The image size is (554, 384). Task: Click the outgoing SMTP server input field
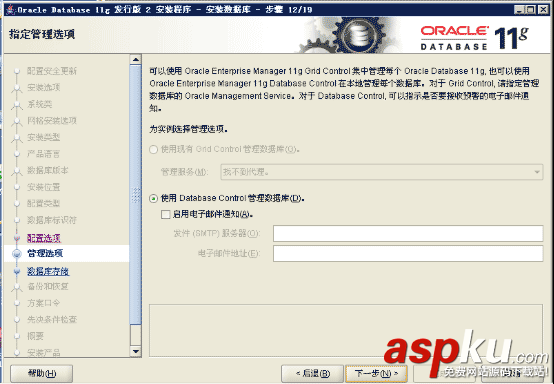(408, 234)
